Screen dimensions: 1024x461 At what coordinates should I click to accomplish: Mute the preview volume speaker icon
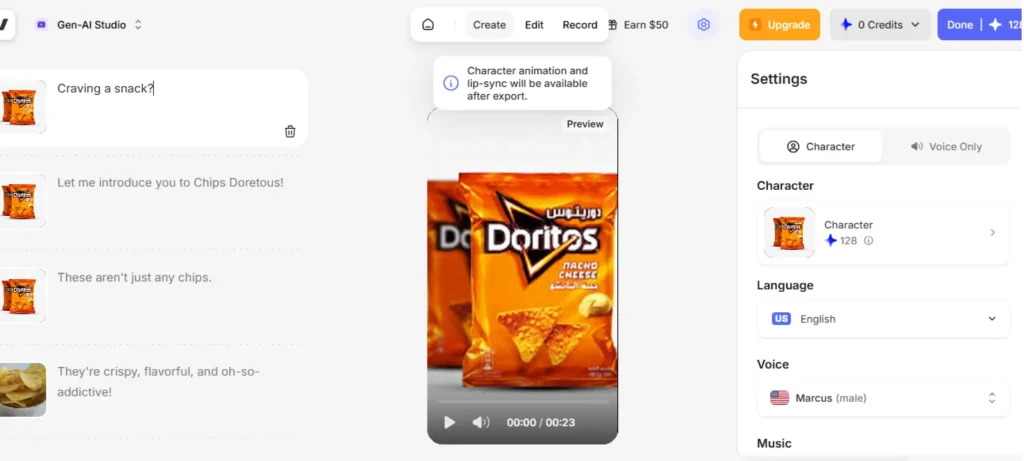point(480,422)
